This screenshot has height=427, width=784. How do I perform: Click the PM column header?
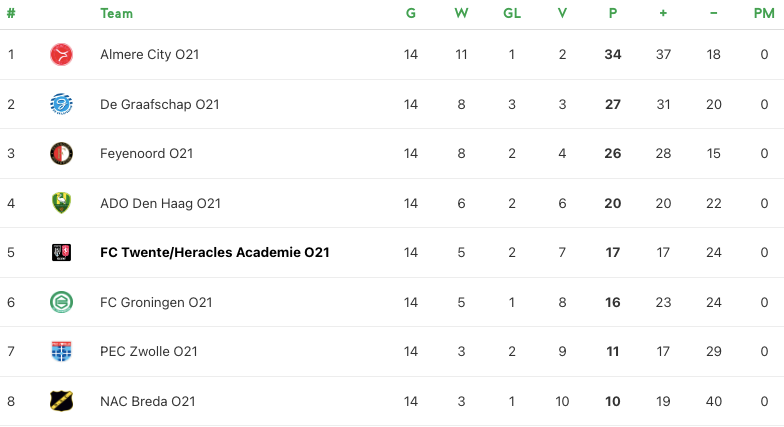tap(764, 13)
